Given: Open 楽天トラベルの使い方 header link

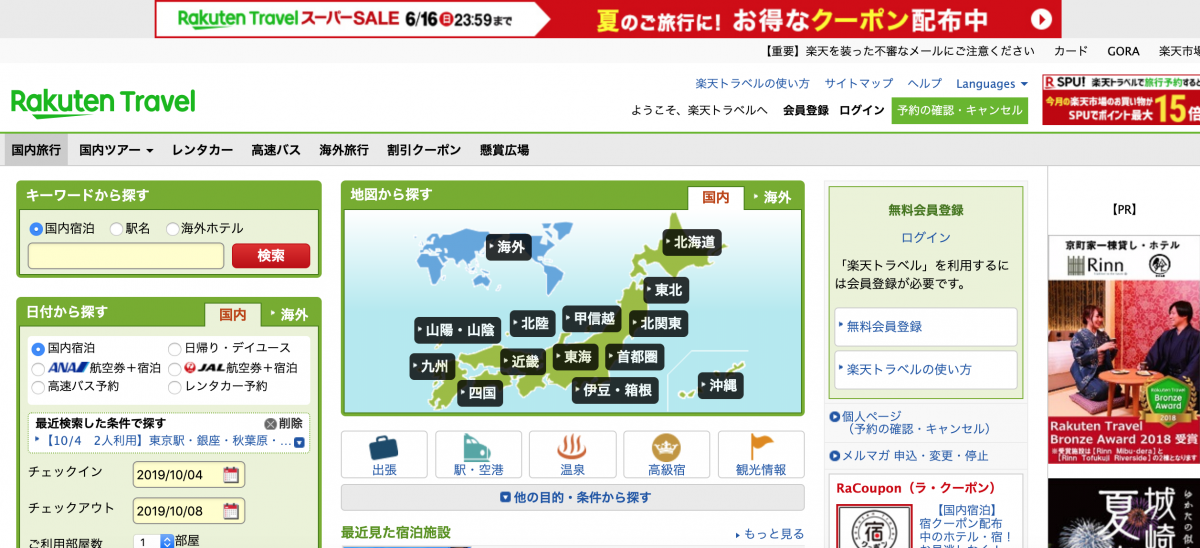Looking at the screenshot, I should coord(753,84).
